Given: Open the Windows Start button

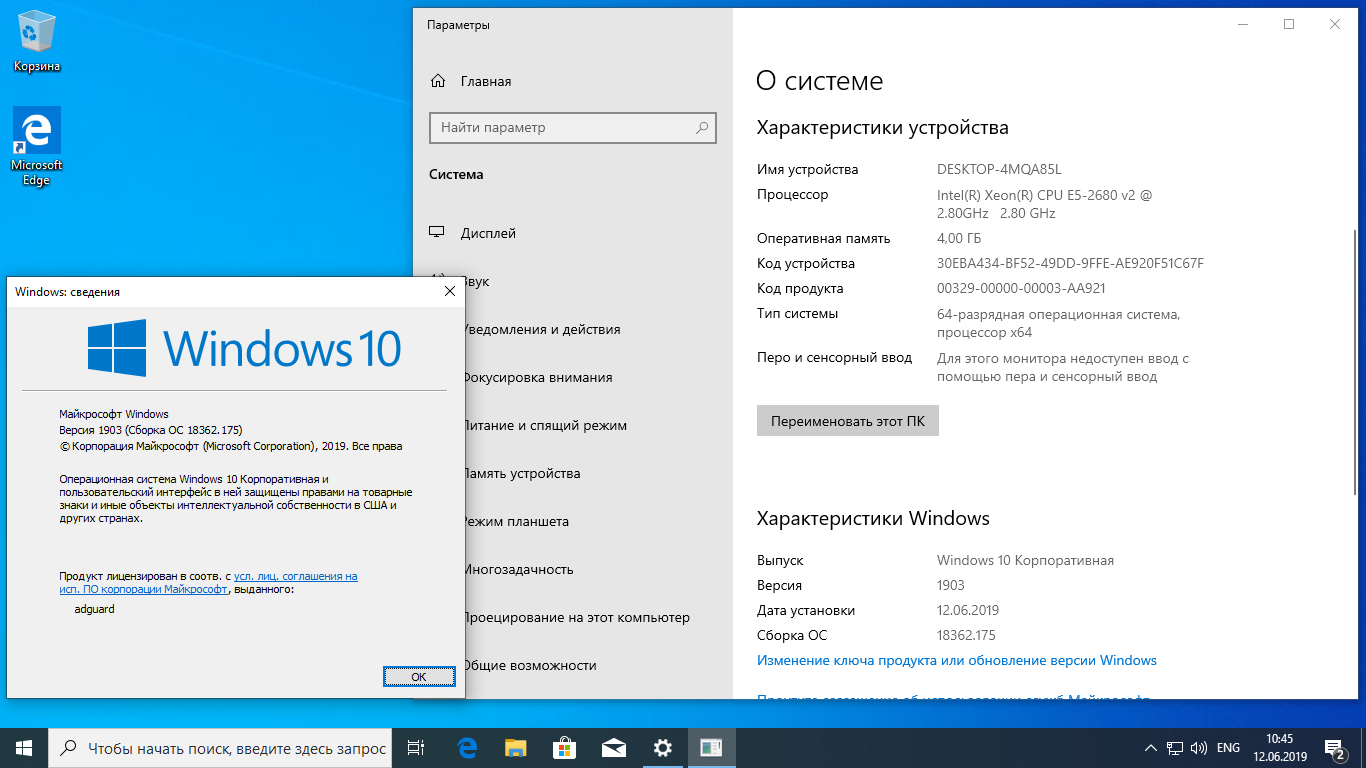Looking at the screenshot, I should point(24,748).
